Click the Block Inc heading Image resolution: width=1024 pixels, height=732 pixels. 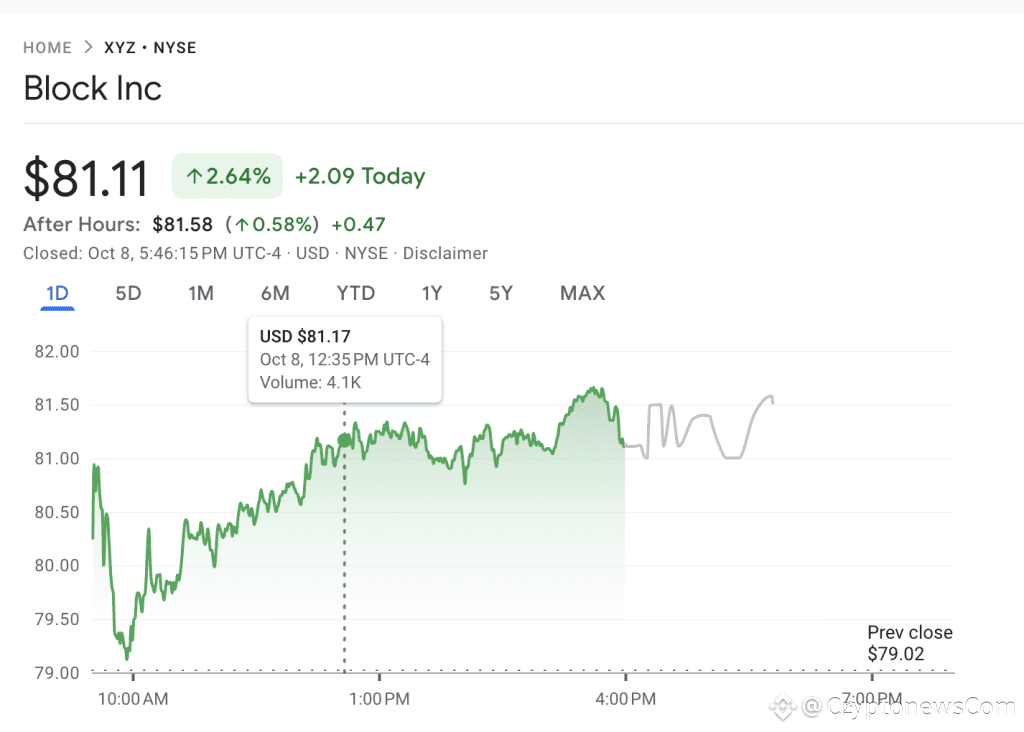(92, 88)
